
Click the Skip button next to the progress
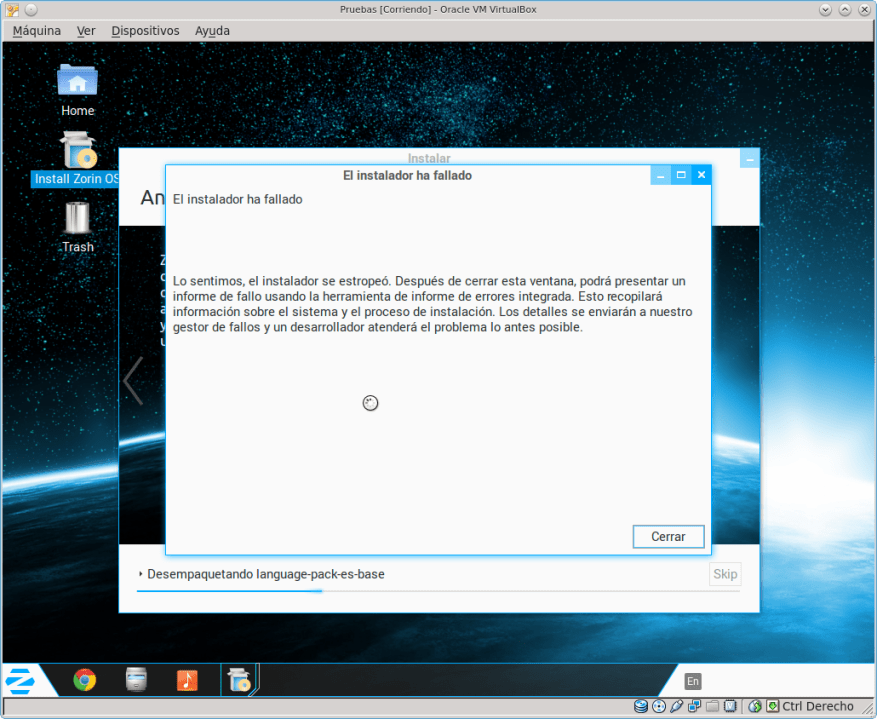pos(725,574)
